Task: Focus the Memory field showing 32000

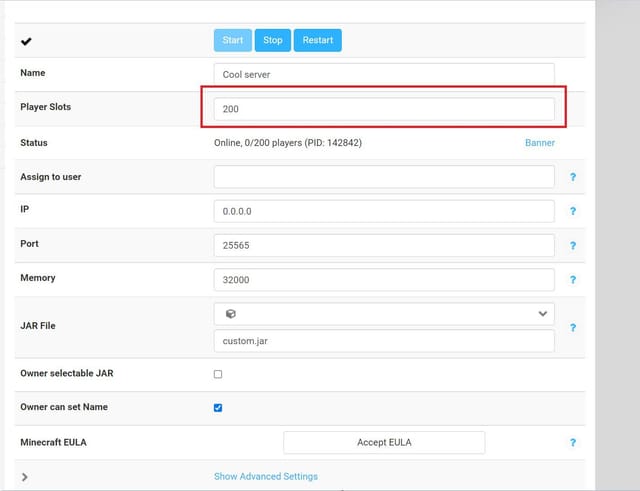Action: [384, 280]
